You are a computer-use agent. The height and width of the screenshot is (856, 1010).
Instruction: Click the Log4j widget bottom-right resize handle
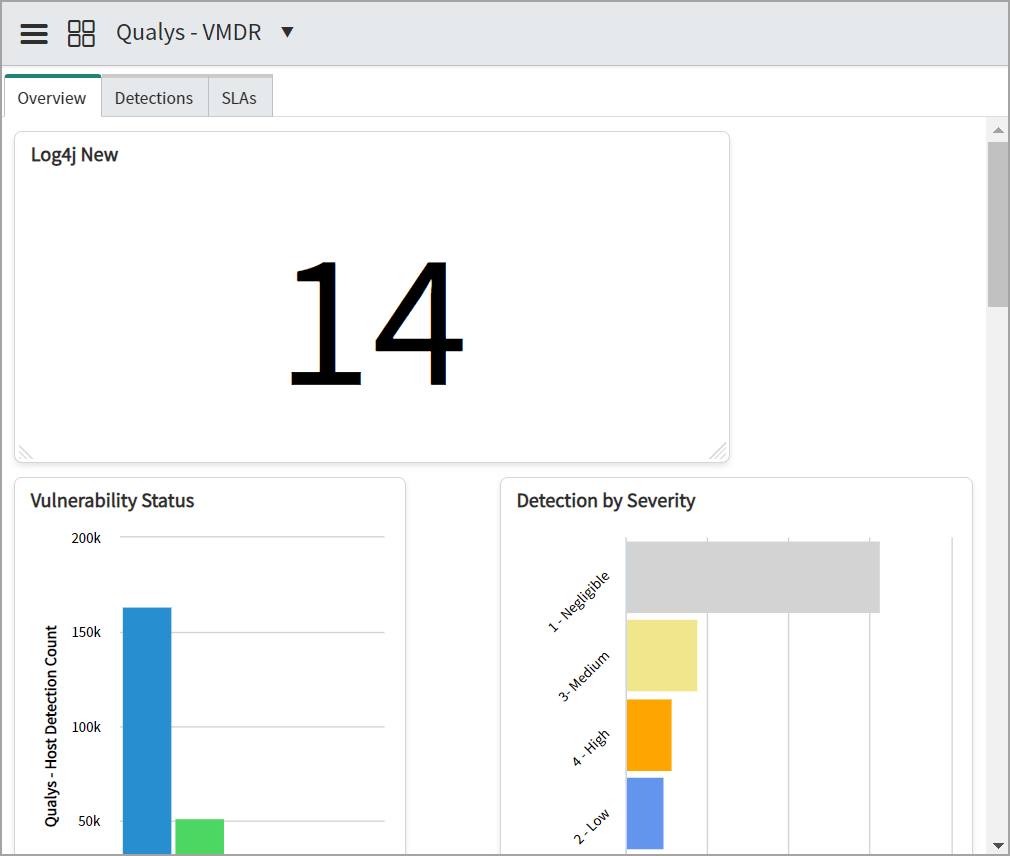click(718, 451)
